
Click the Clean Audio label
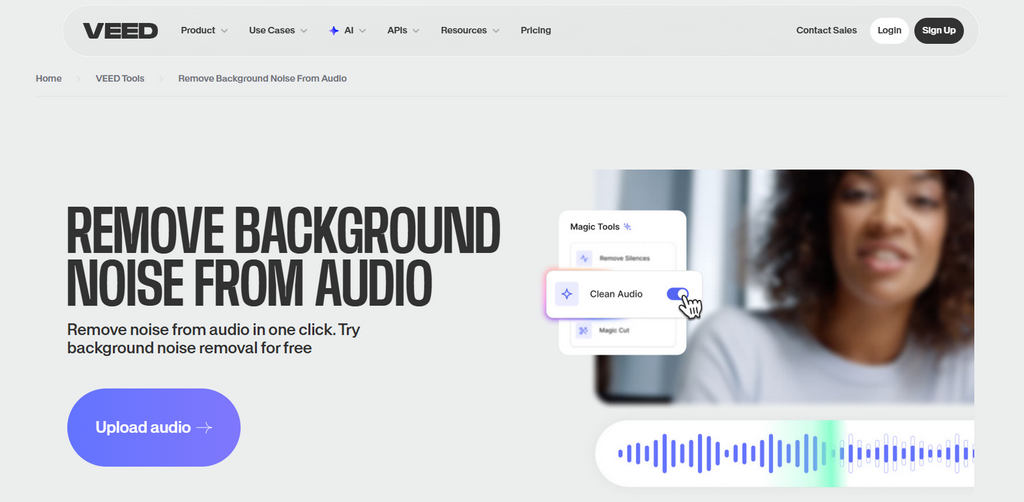click(616, 294)
